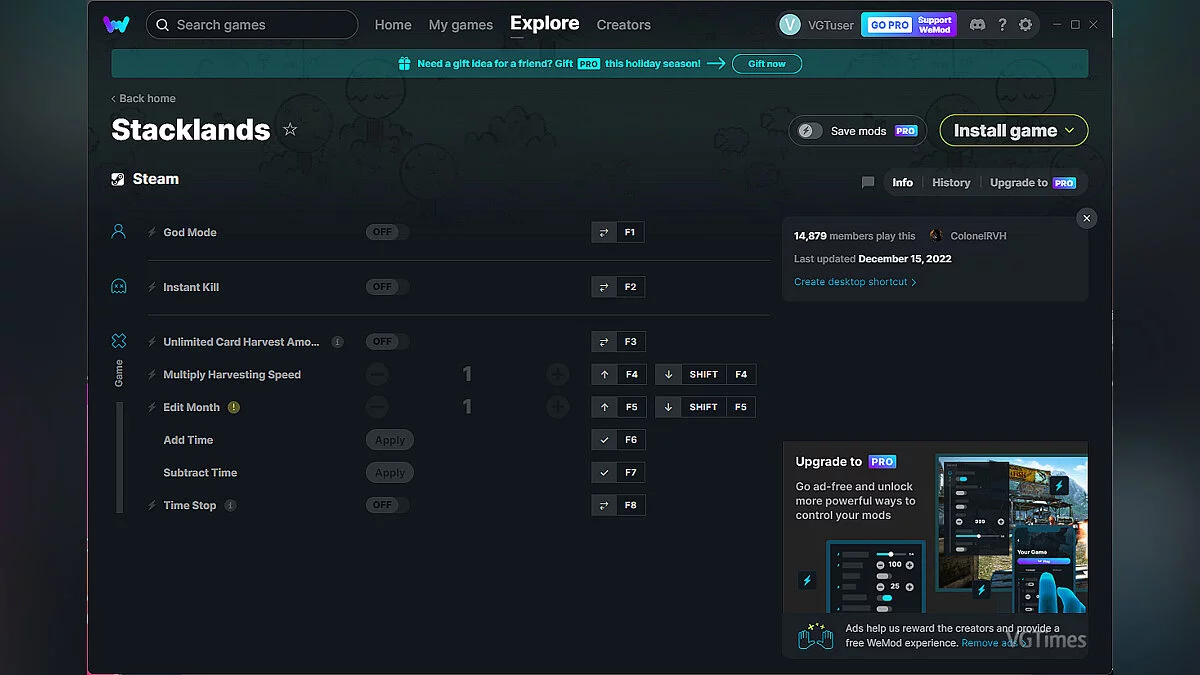Click the lightning icon beside Edit Month

[152, 407]
